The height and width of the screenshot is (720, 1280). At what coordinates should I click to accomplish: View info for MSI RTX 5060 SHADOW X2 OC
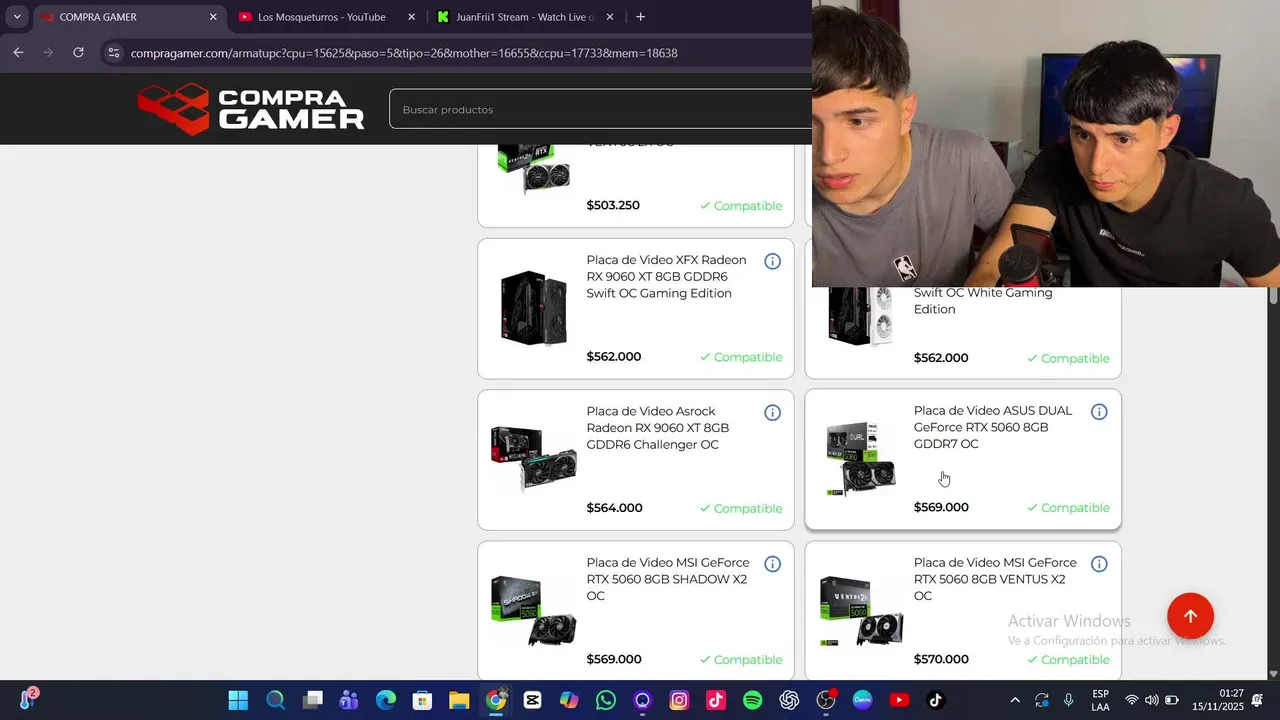tap(772, 564)
